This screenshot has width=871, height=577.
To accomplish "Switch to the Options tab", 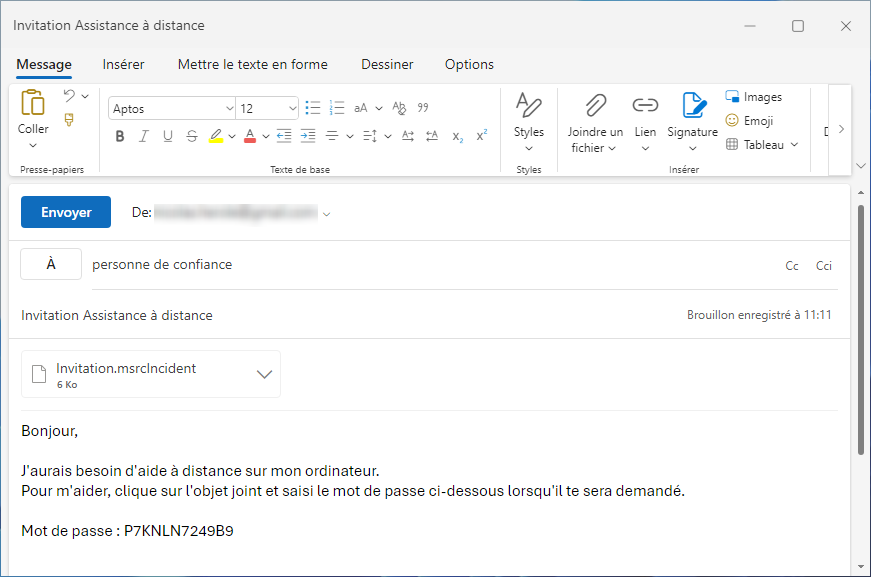I will 469,64.
